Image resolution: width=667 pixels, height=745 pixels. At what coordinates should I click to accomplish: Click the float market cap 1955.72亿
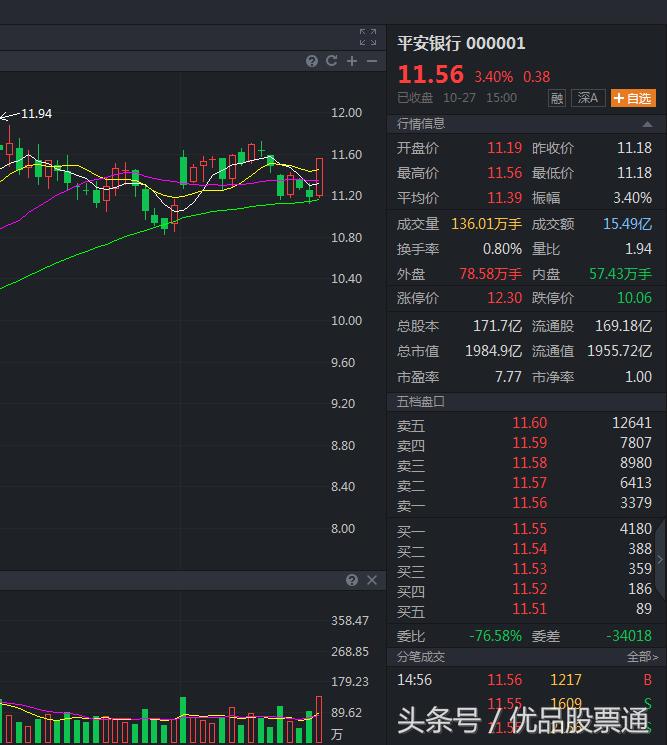[619, 351]
